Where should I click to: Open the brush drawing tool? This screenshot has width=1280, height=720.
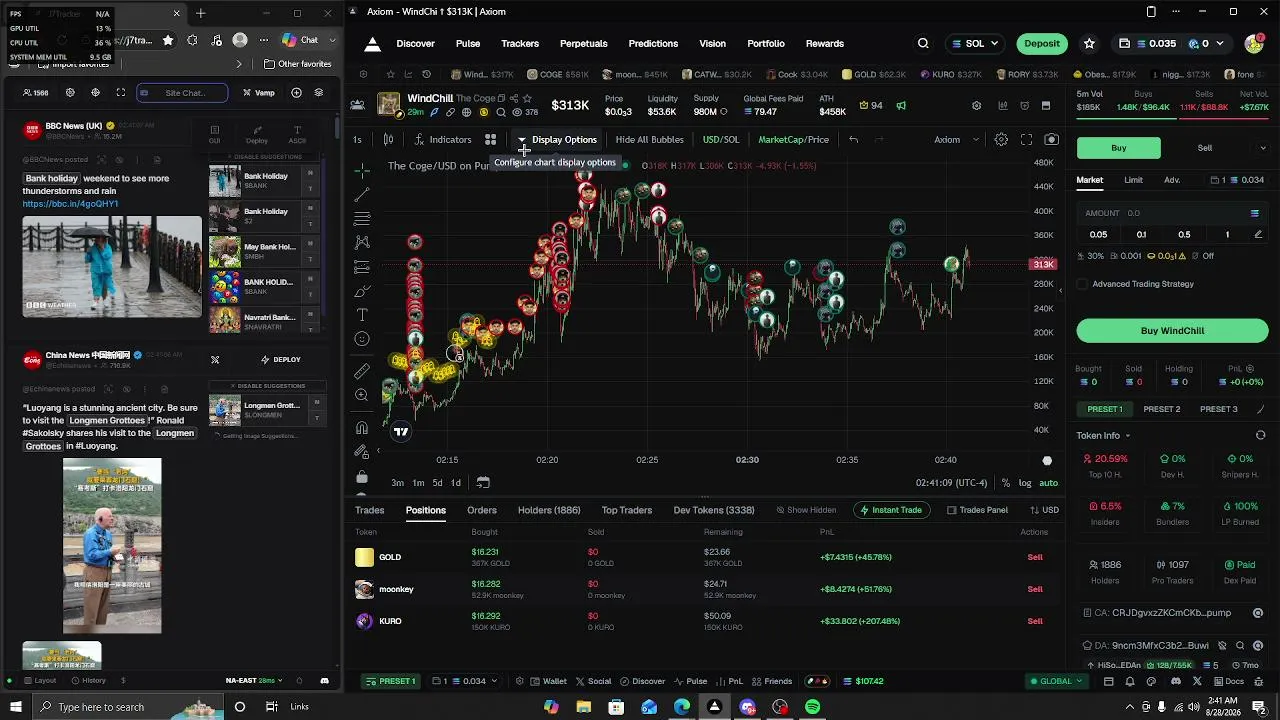tap(362, 291)
